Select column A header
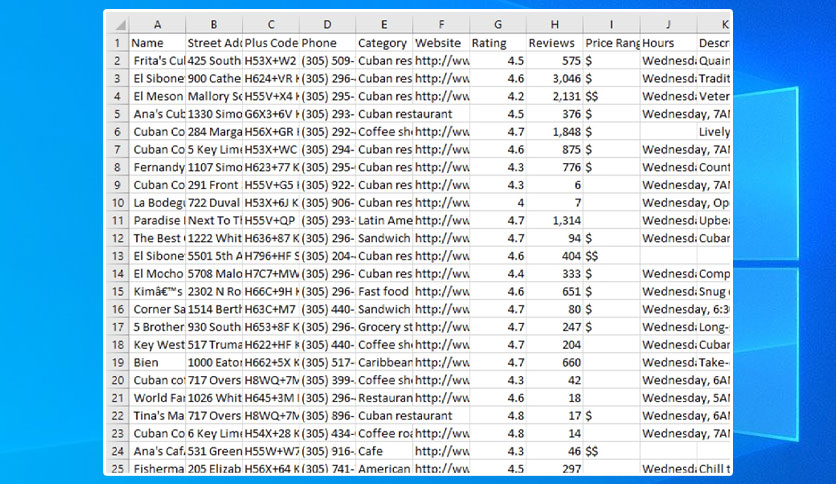The height and width of the screenshot is (484, 836). (157, 25)
